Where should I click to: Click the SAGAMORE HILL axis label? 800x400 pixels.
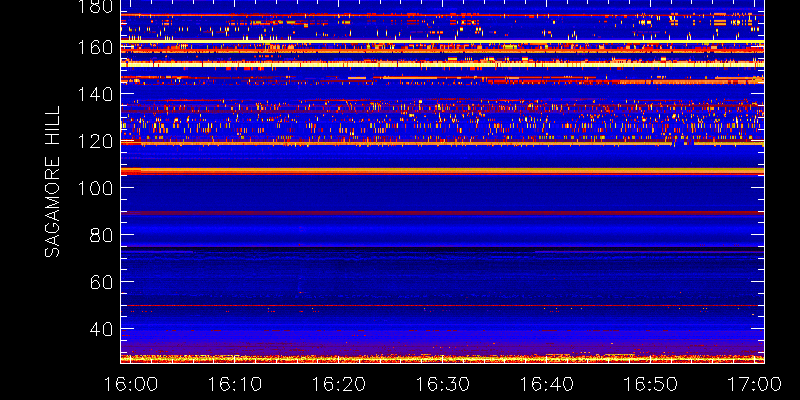coord(53,182)
